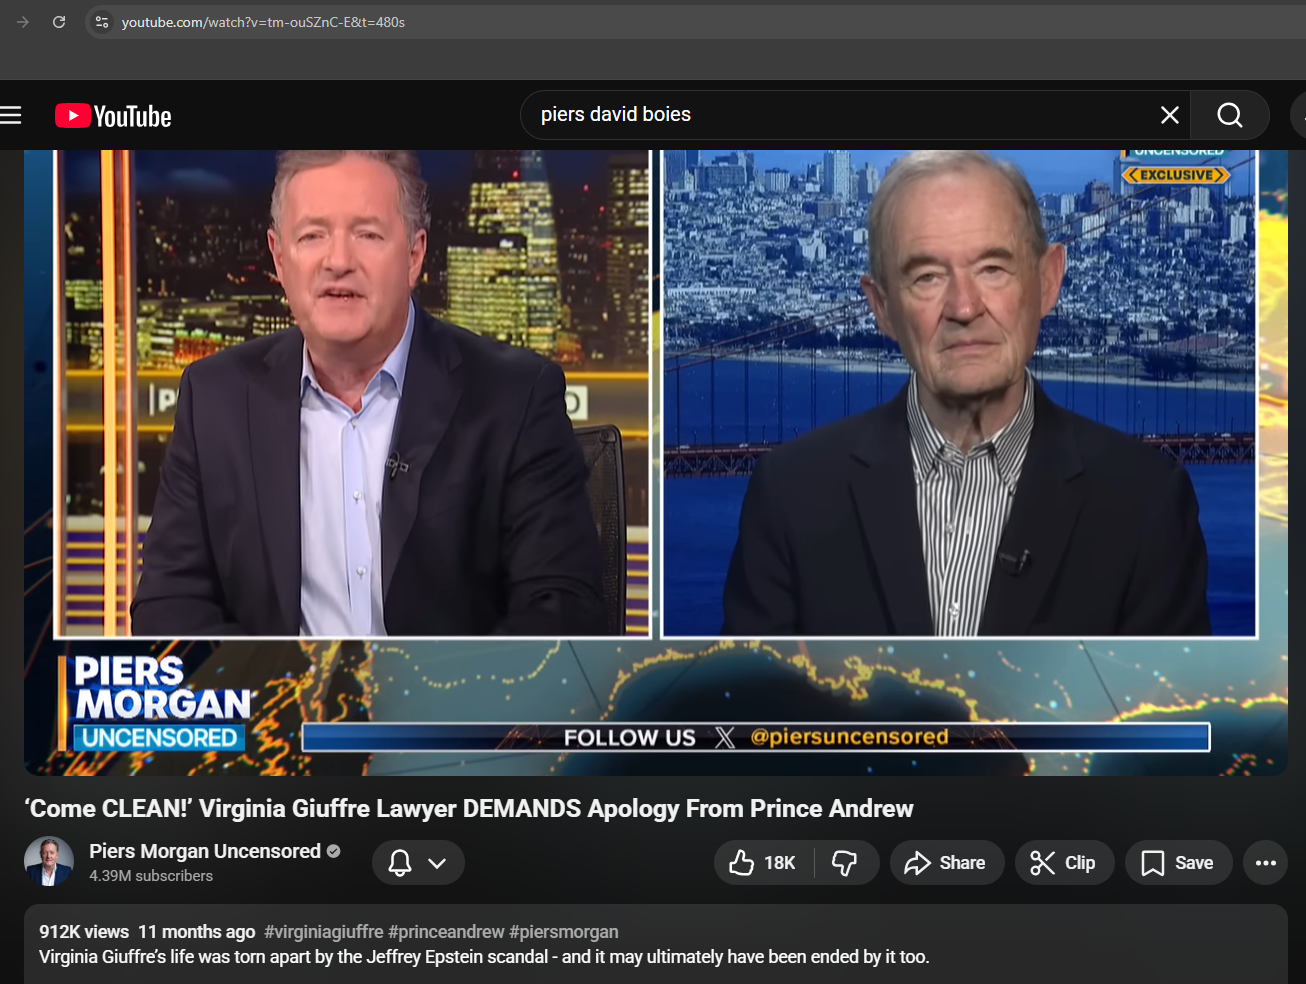Open the #princeandrew hashtag link
The width and height of the screenshot is (1306, 984).
click(x=446, y=932)
